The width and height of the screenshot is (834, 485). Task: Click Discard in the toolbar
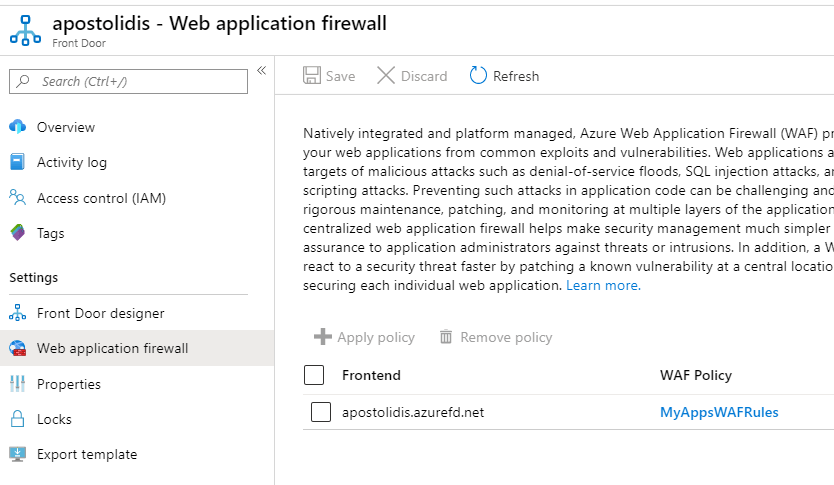(x=412, y=76)
